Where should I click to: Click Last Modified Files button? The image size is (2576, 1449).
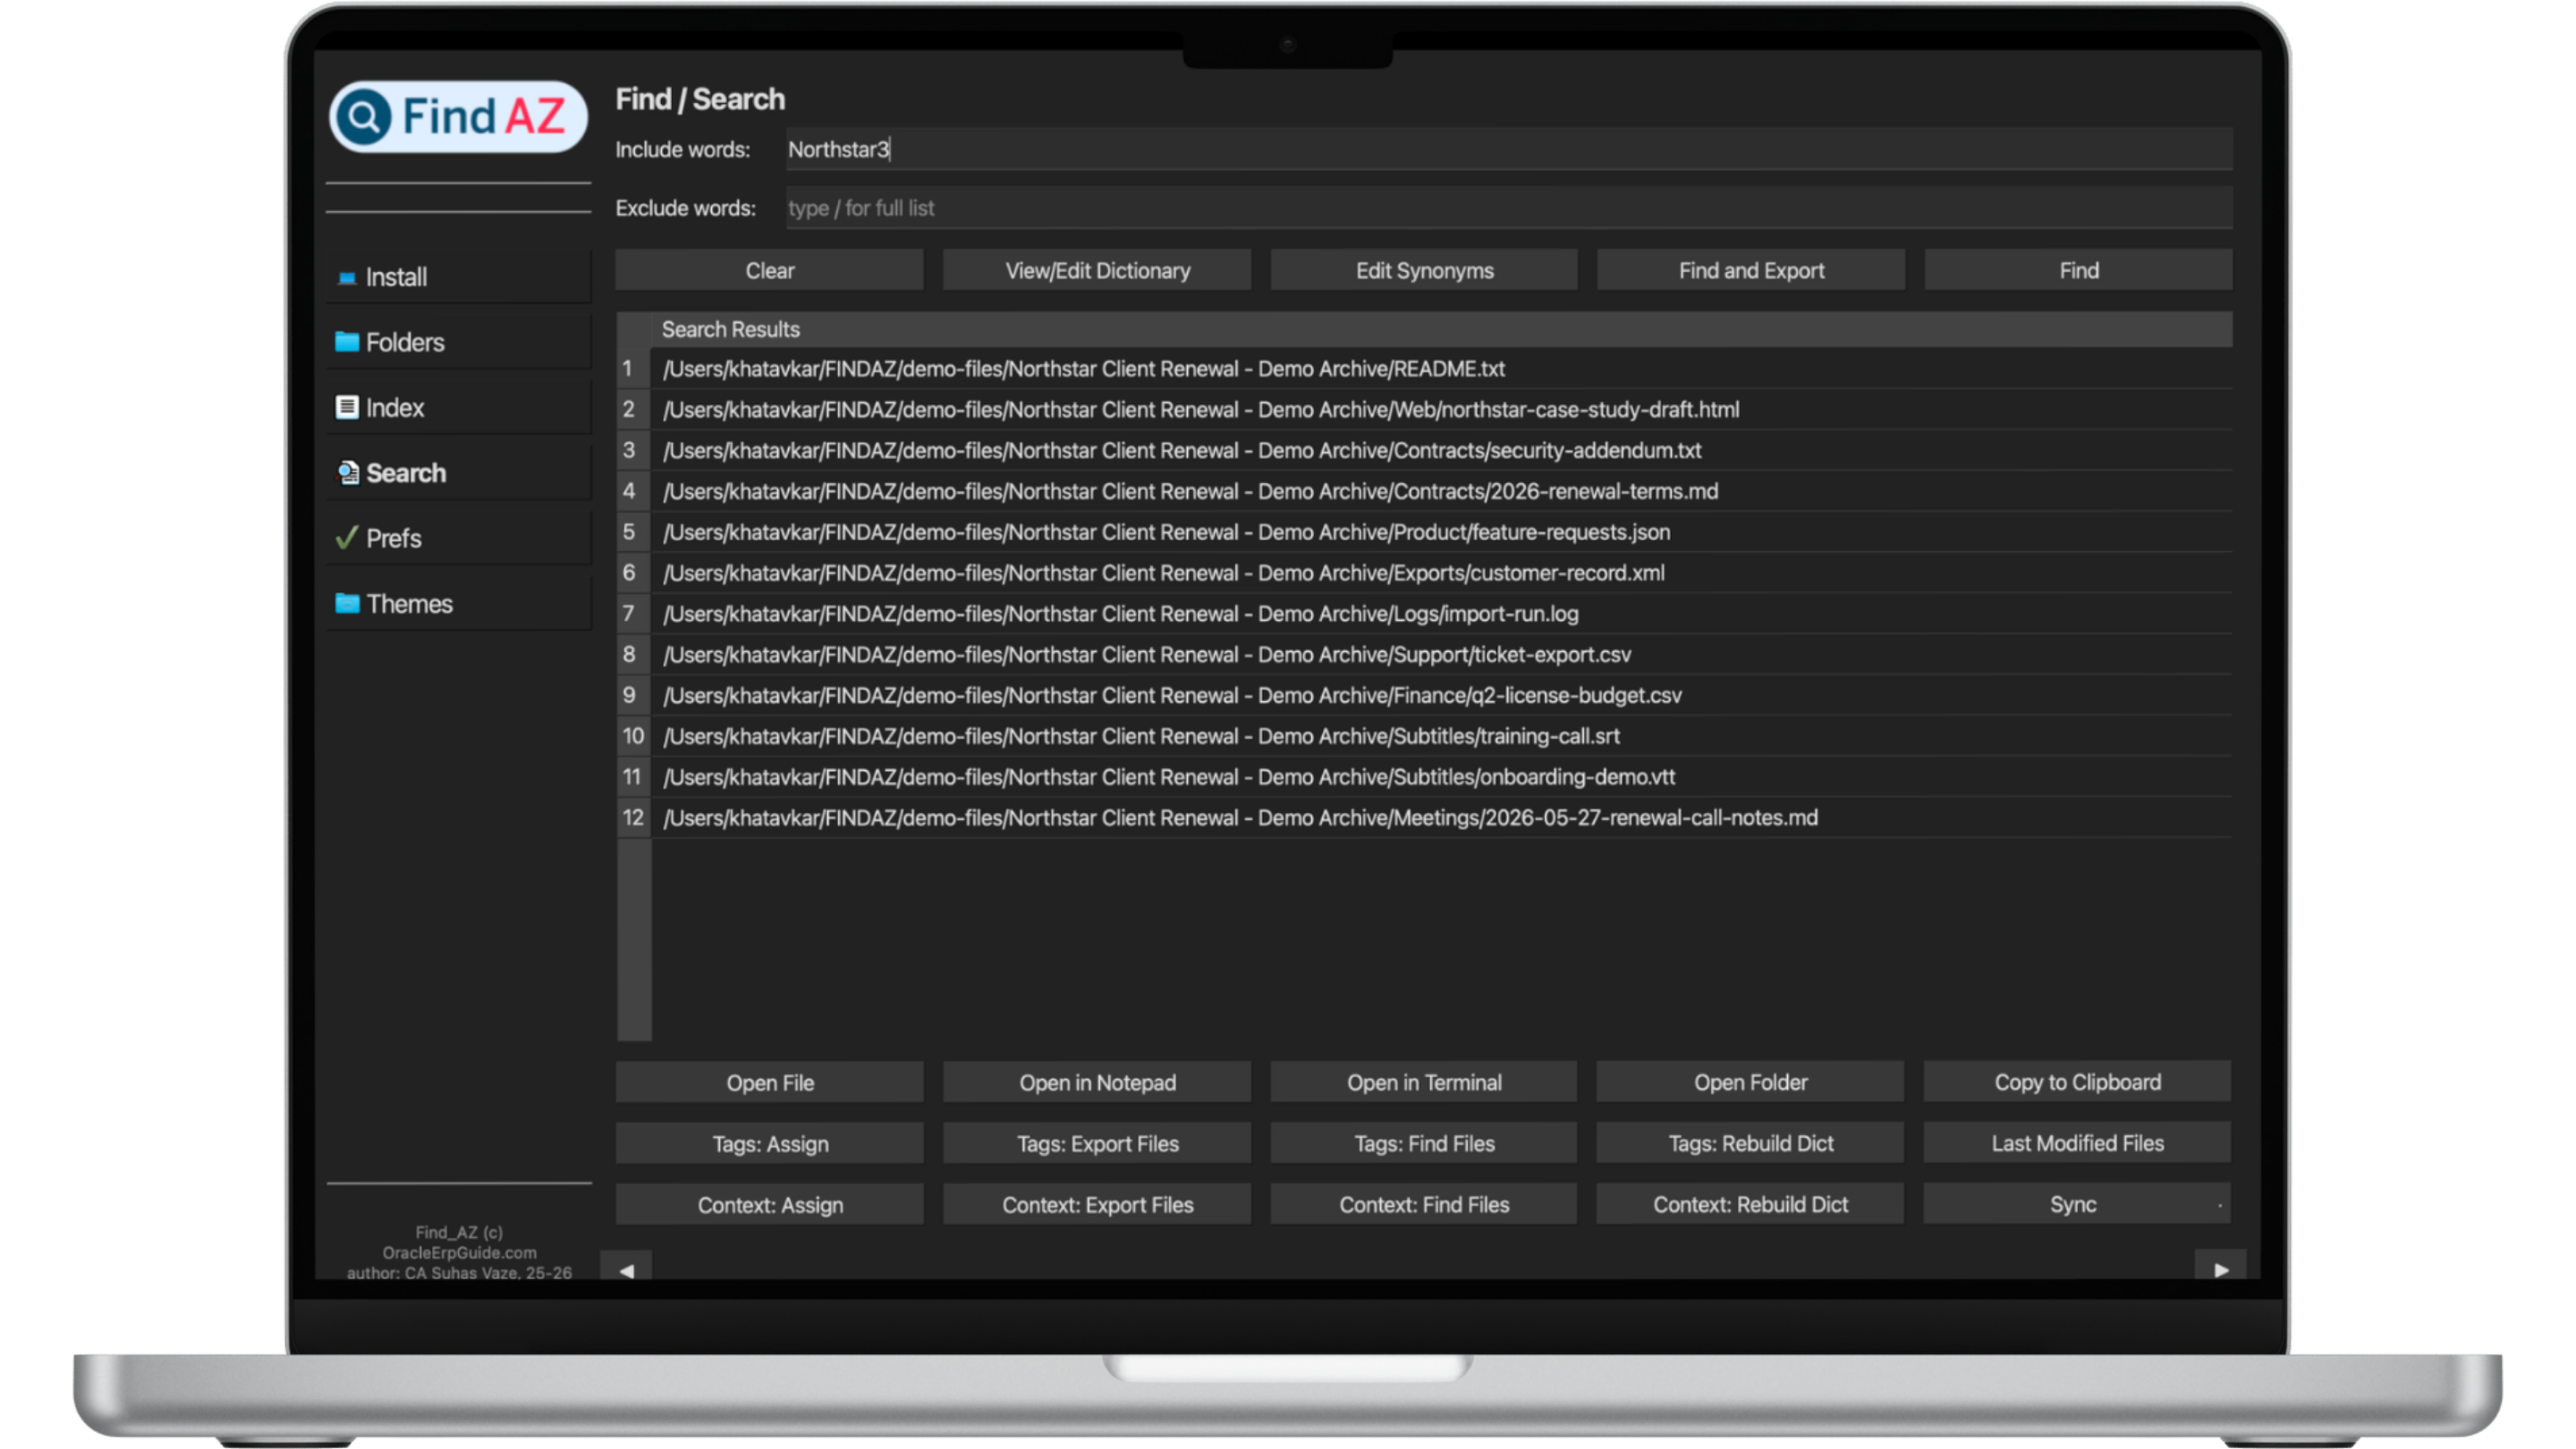click(x=2077, y=1143)
